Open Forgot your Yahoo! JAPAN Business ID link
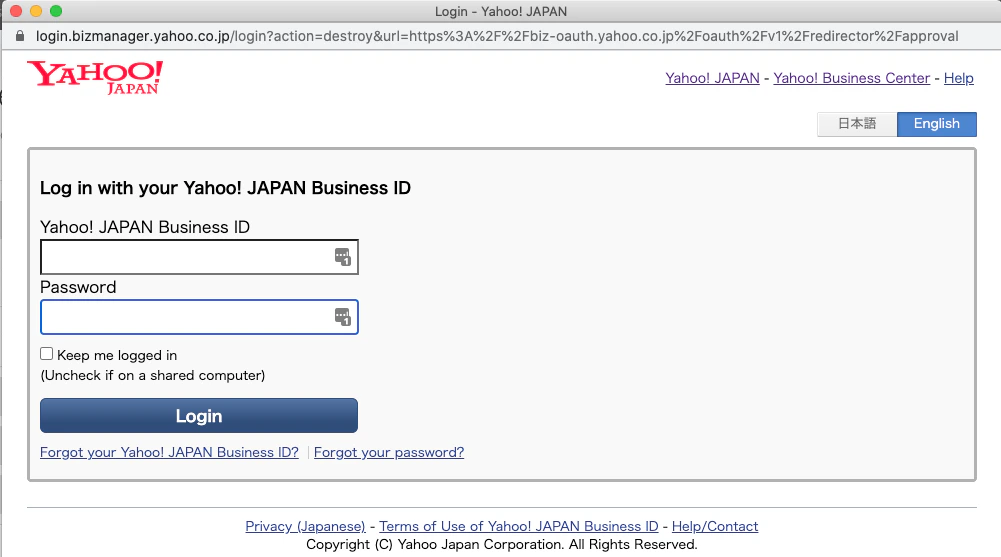 point(169,452)
